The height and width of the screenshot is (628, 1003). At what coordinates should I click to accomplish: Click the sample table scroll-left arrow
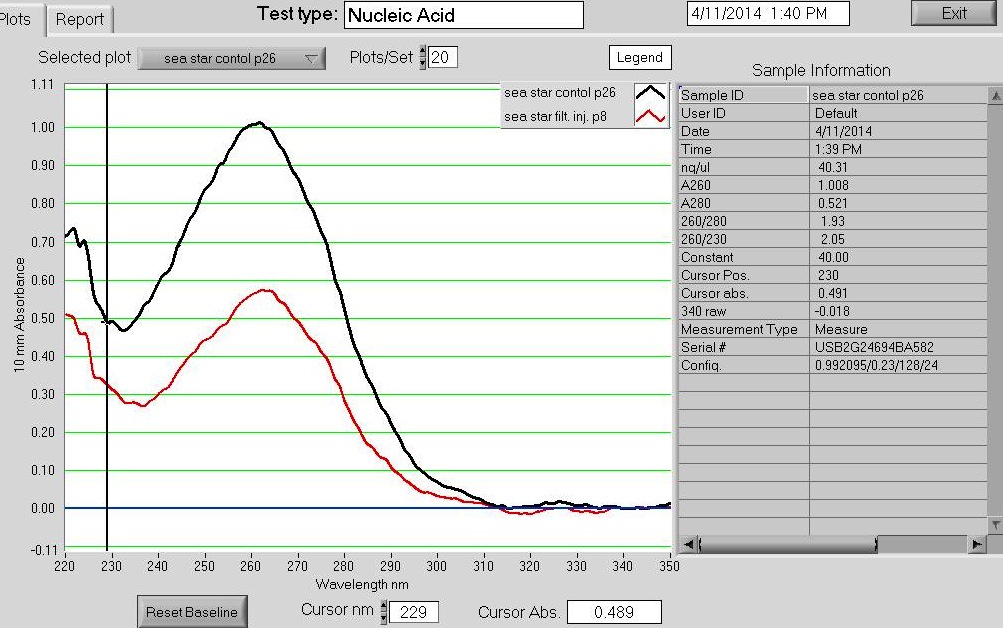pos(688,544)
